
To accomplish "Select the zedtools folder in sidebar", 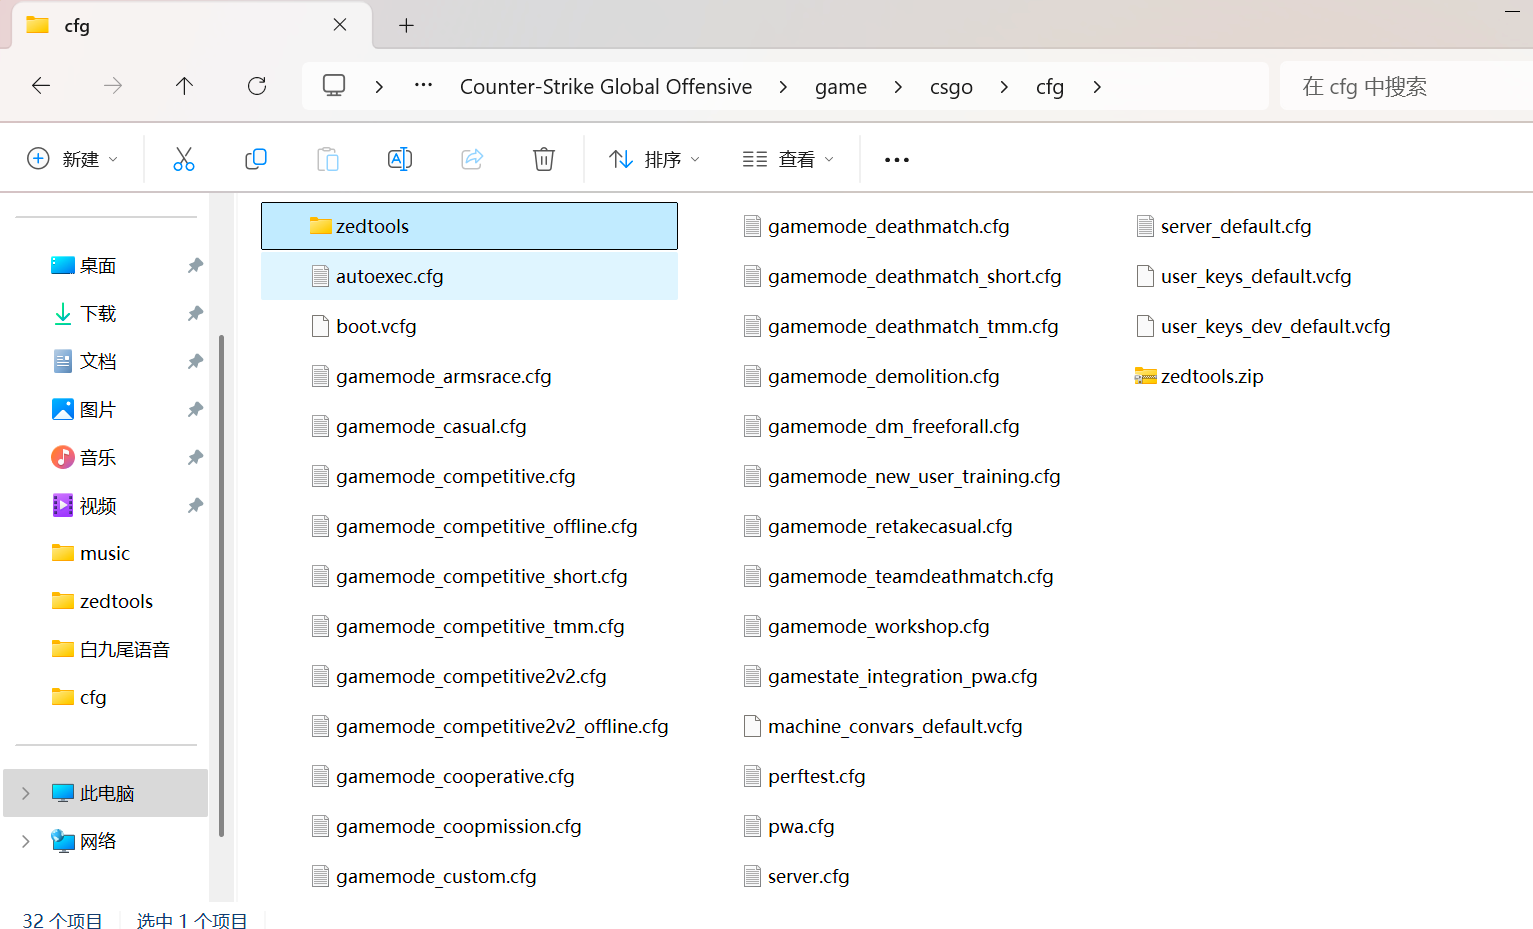I will tap(106, 601).
